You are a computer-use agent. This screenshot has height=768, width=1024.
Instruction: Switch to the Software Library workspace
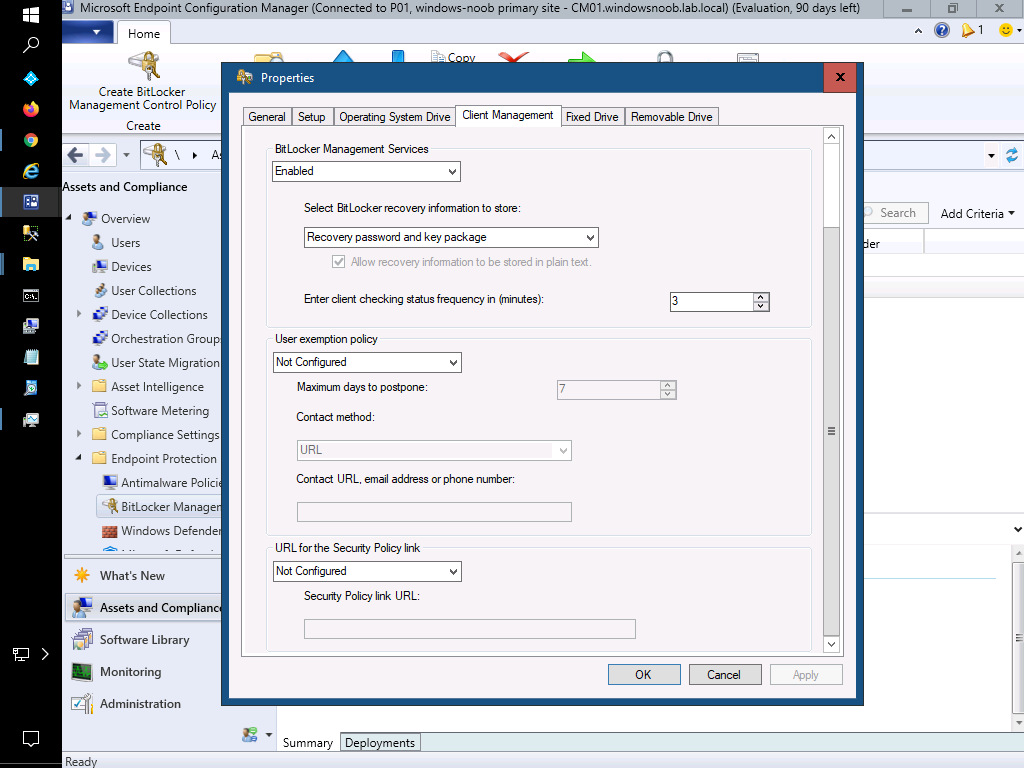144,640
